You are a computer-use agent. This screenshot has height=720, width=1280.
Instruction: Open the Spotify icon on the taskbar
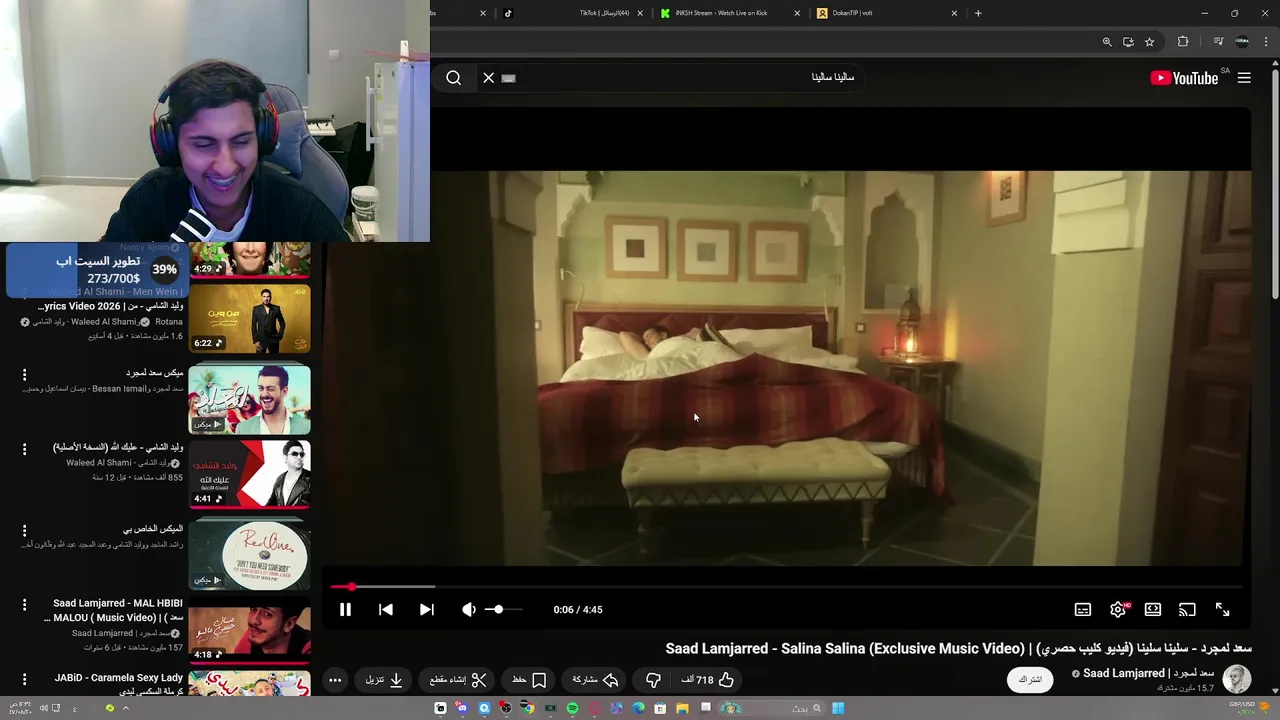(x=572, y=708)
